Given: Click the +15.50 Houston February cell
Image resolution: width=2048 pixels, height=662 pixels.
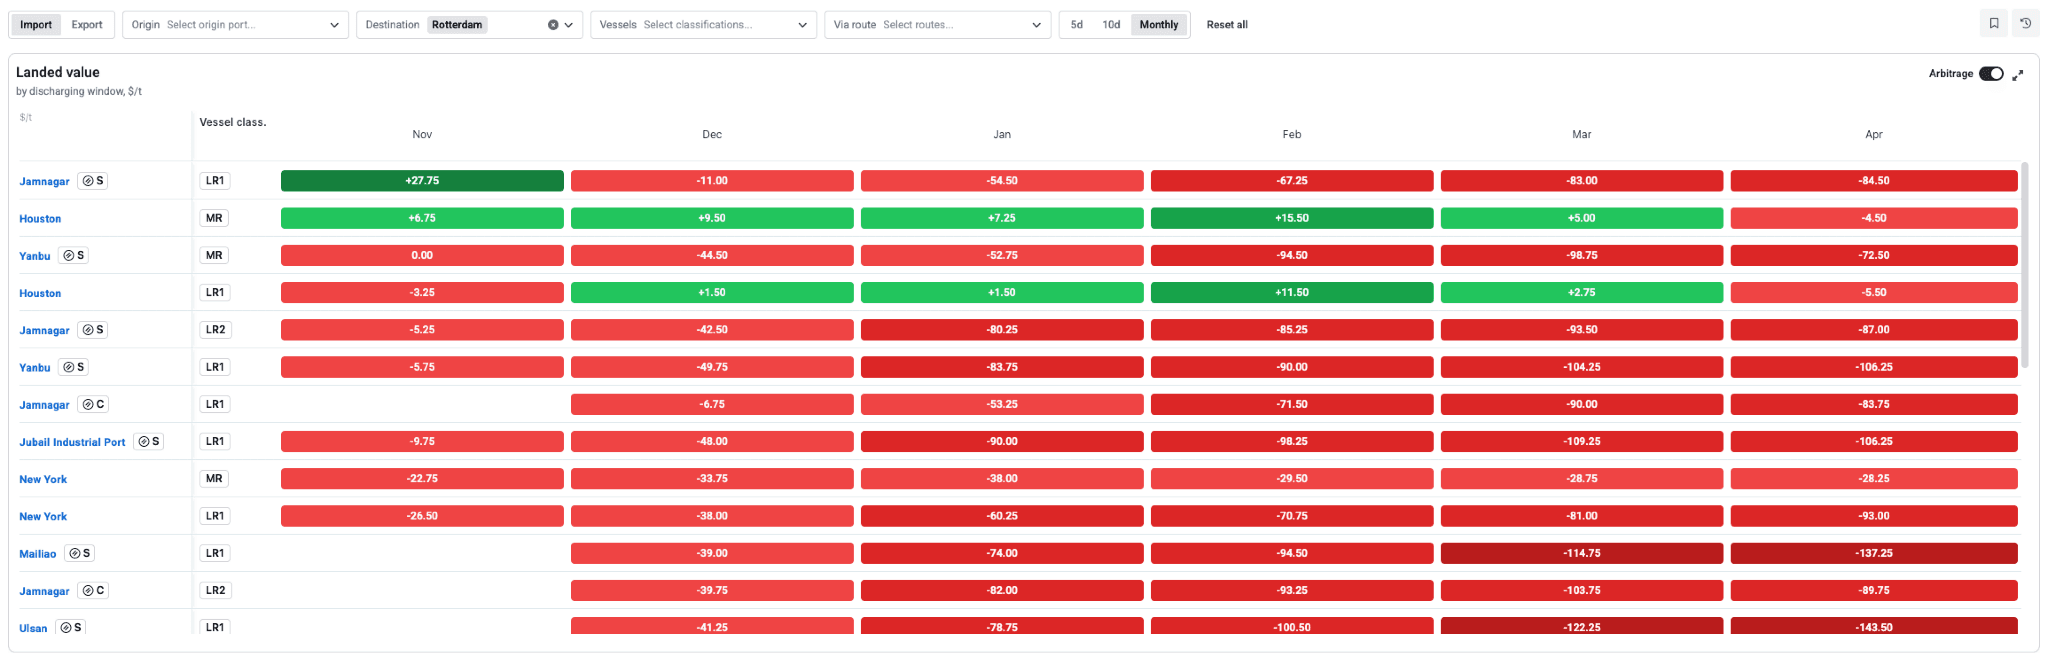Looking at the screenshot, I should [1292, 218].
